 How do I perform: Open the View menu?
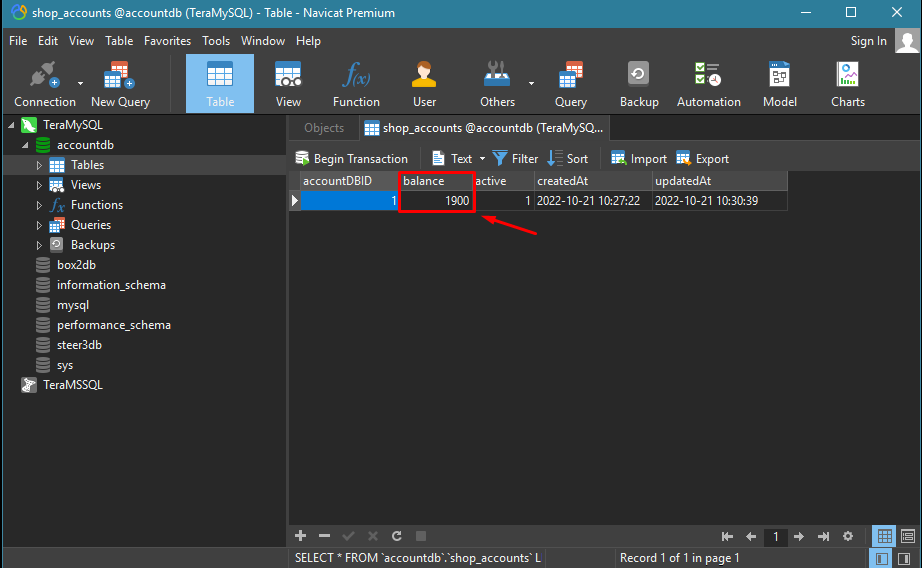pyautogui.click(x=81, y=41)
